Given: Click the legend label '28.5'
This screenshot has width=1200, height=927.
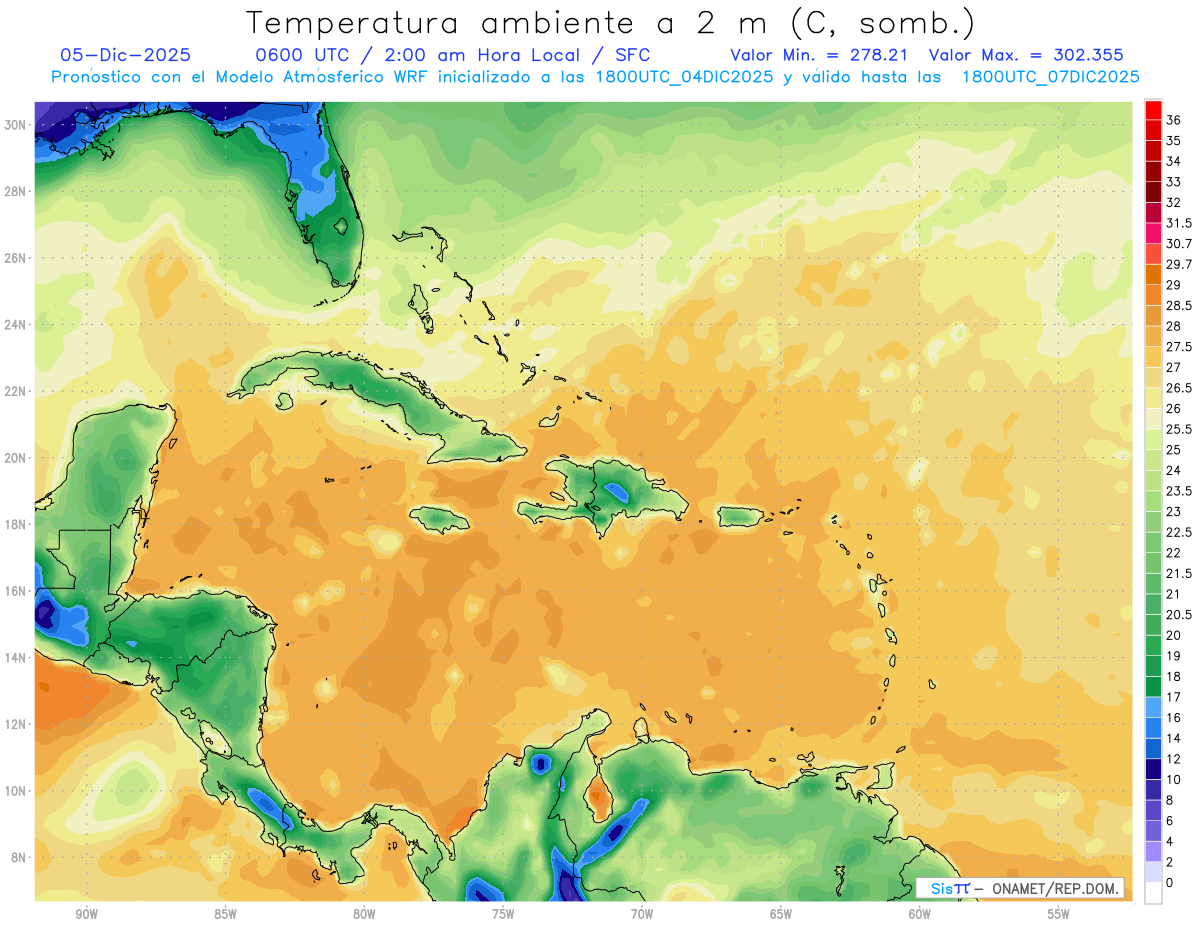Looking at the screenshot, I should [1179, 305].
